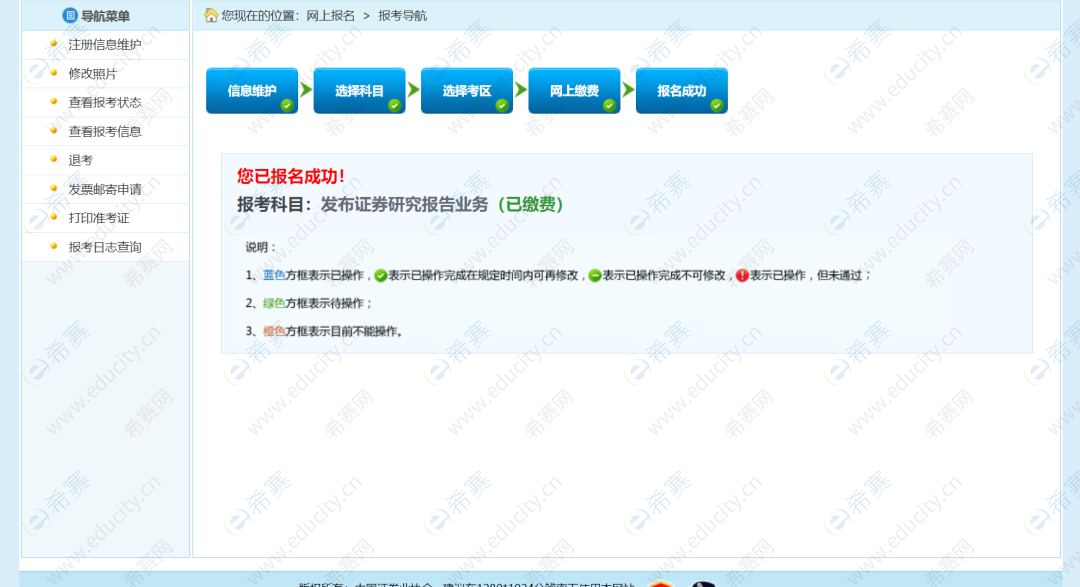Click green checkmark on 网上缴费 step
Screen dimensions: 1080x587
click(x=609, y=105)
